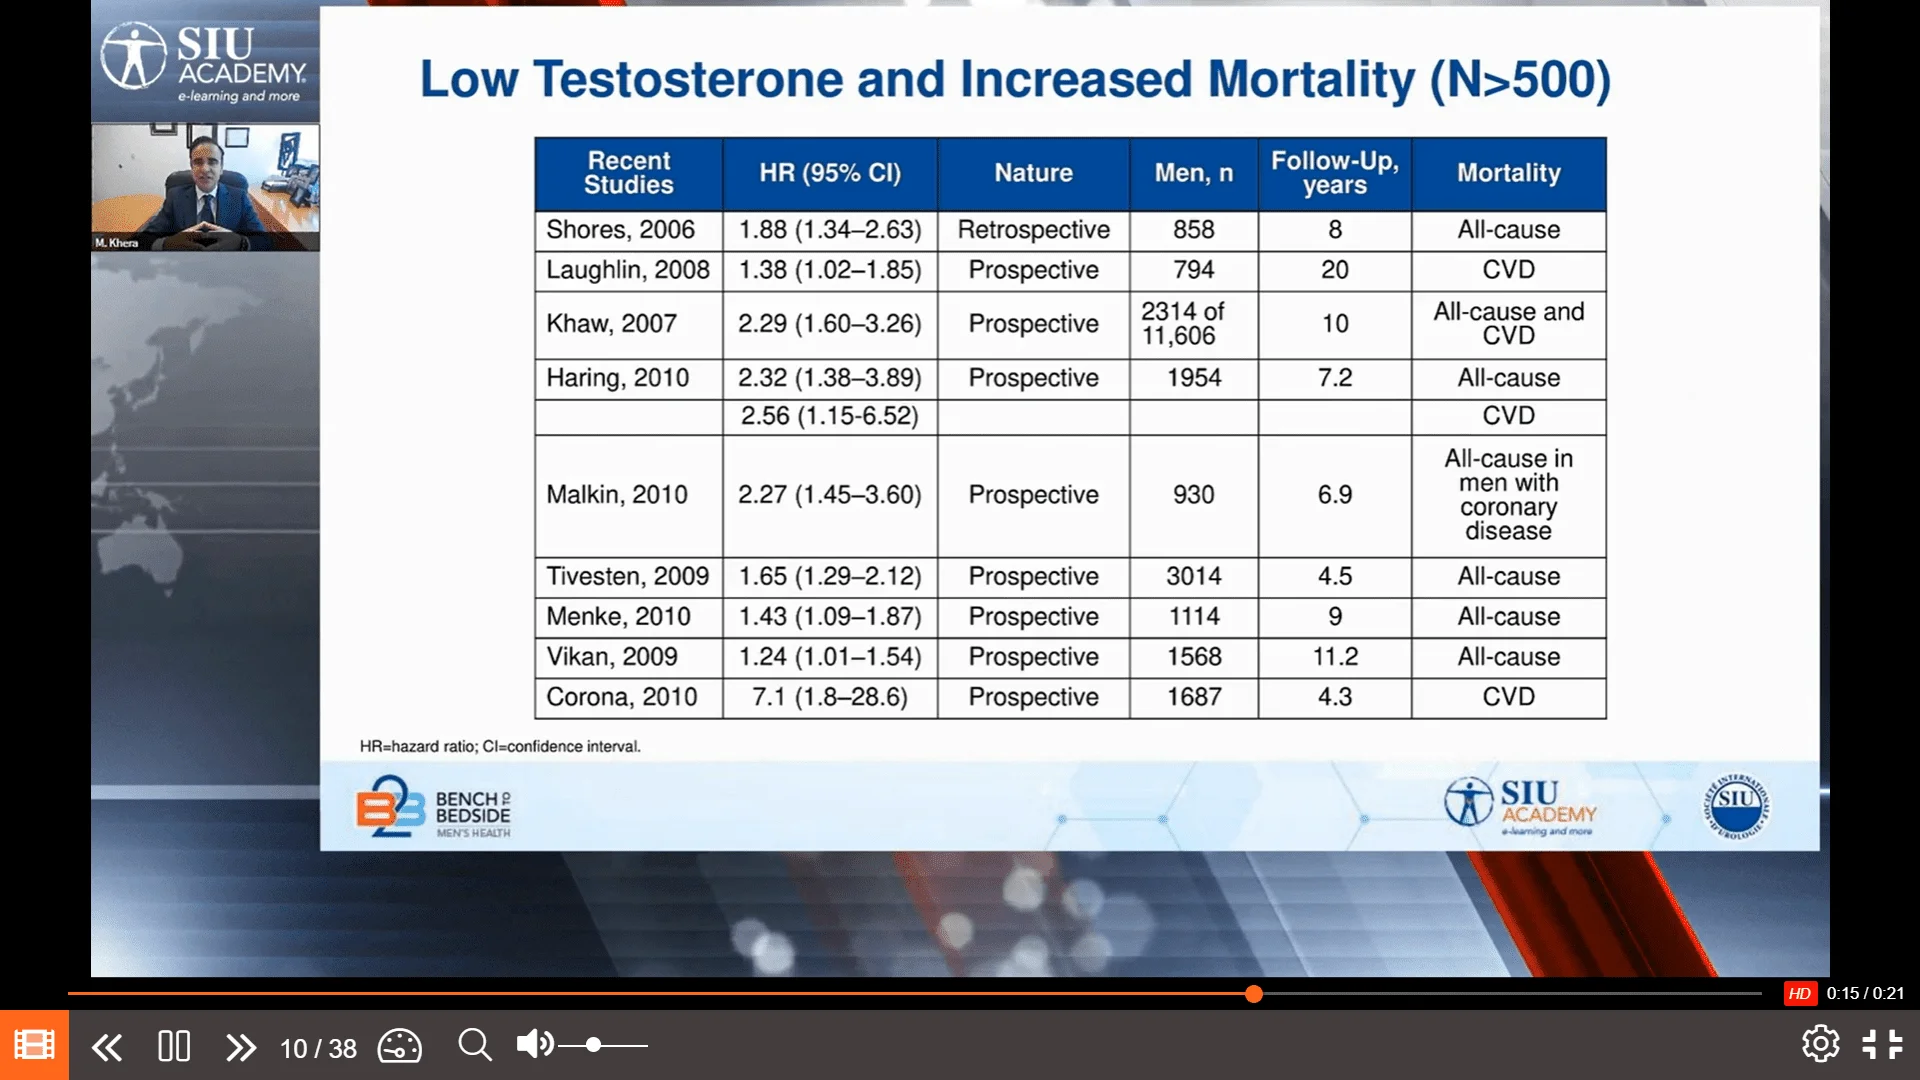
Task: Click the 'HR (95% CI)' column header
Action: click(x=830, y=173)
